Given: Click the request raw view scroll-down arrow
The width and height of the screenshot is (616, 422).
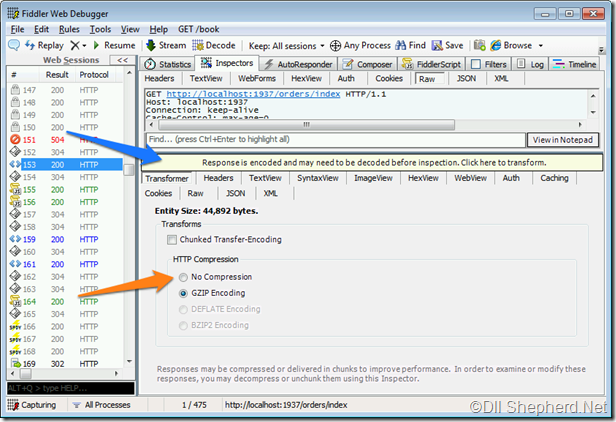Looking at the screenshot, I should [593, 112].
